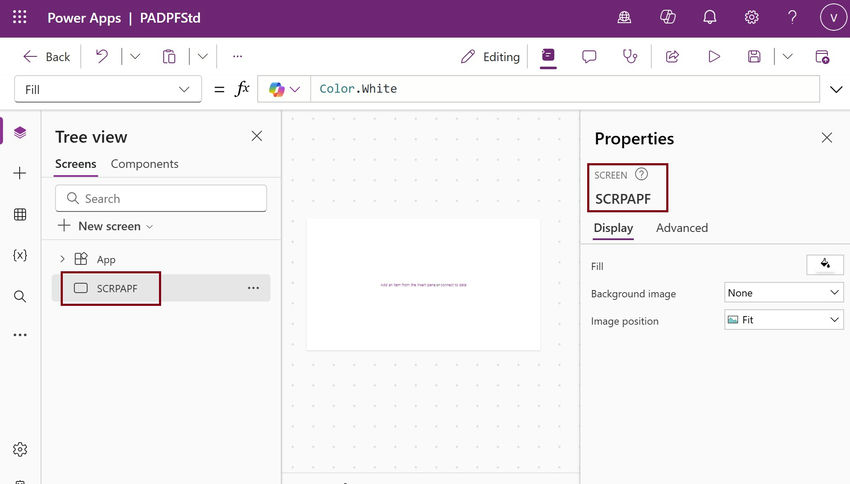Open the Fill property dropdown
The width and height of the screenshot is (850, 484).
point(108,89)
